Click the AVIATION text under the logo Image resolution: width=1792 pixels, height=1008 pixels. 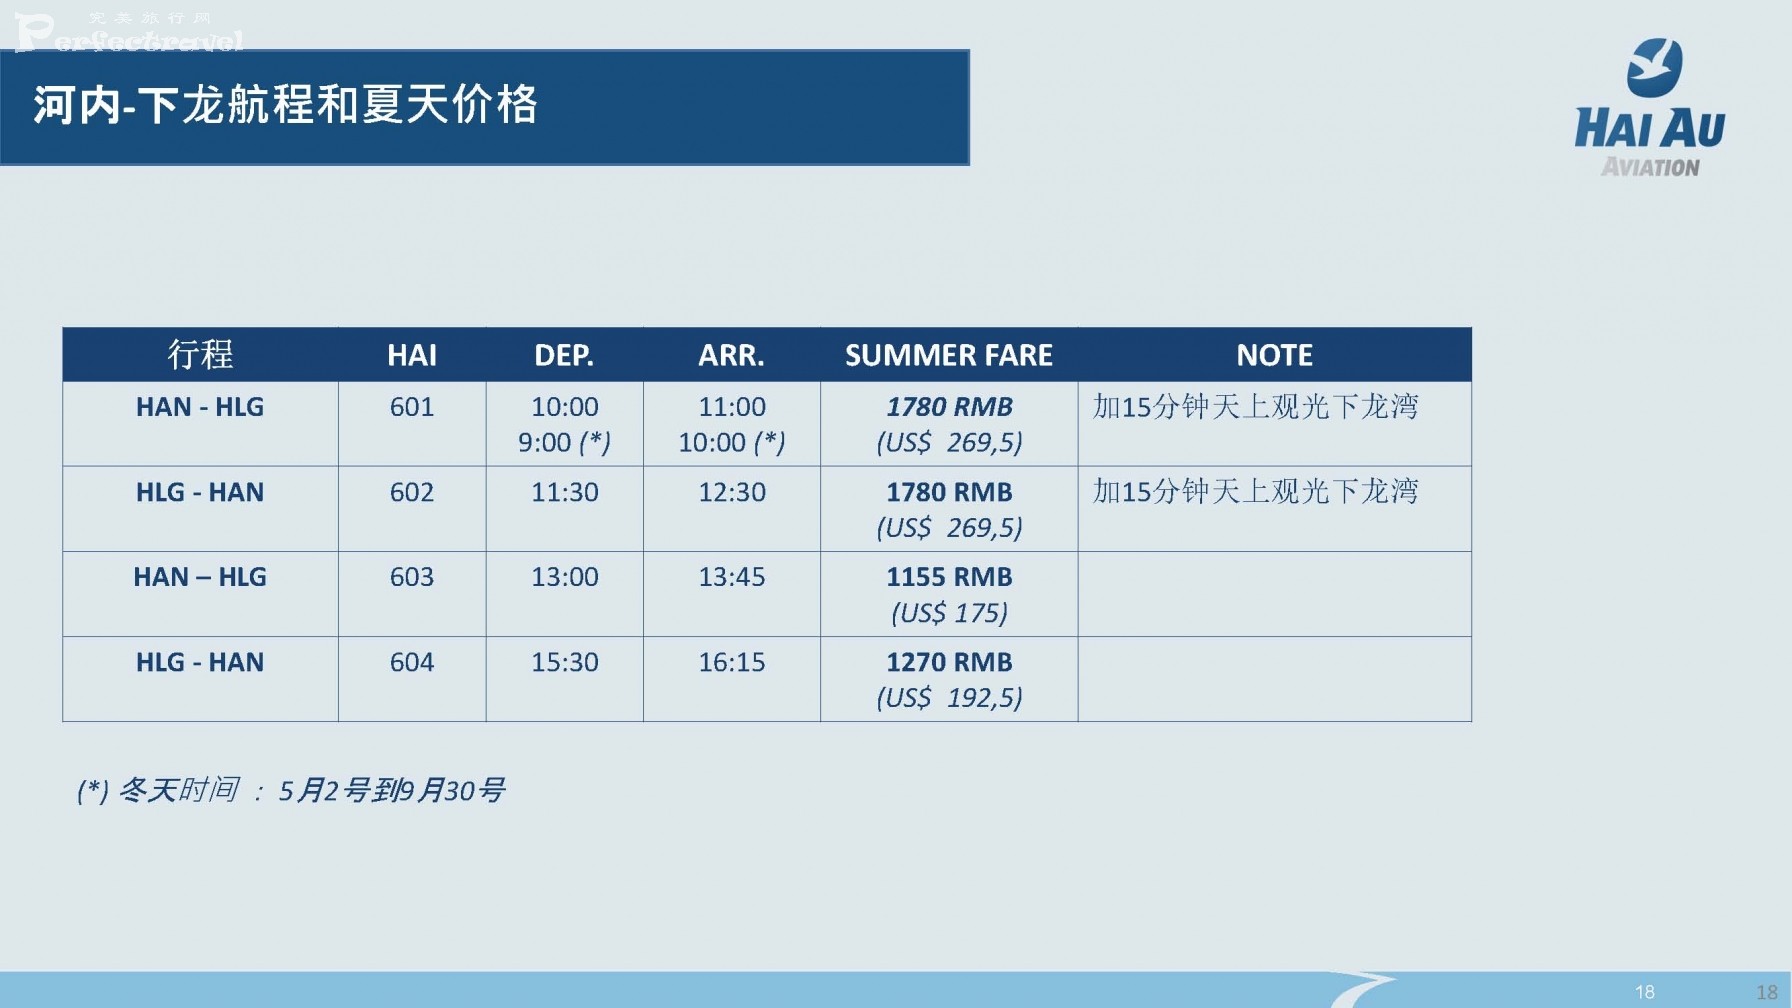[x=1650, y=167]
